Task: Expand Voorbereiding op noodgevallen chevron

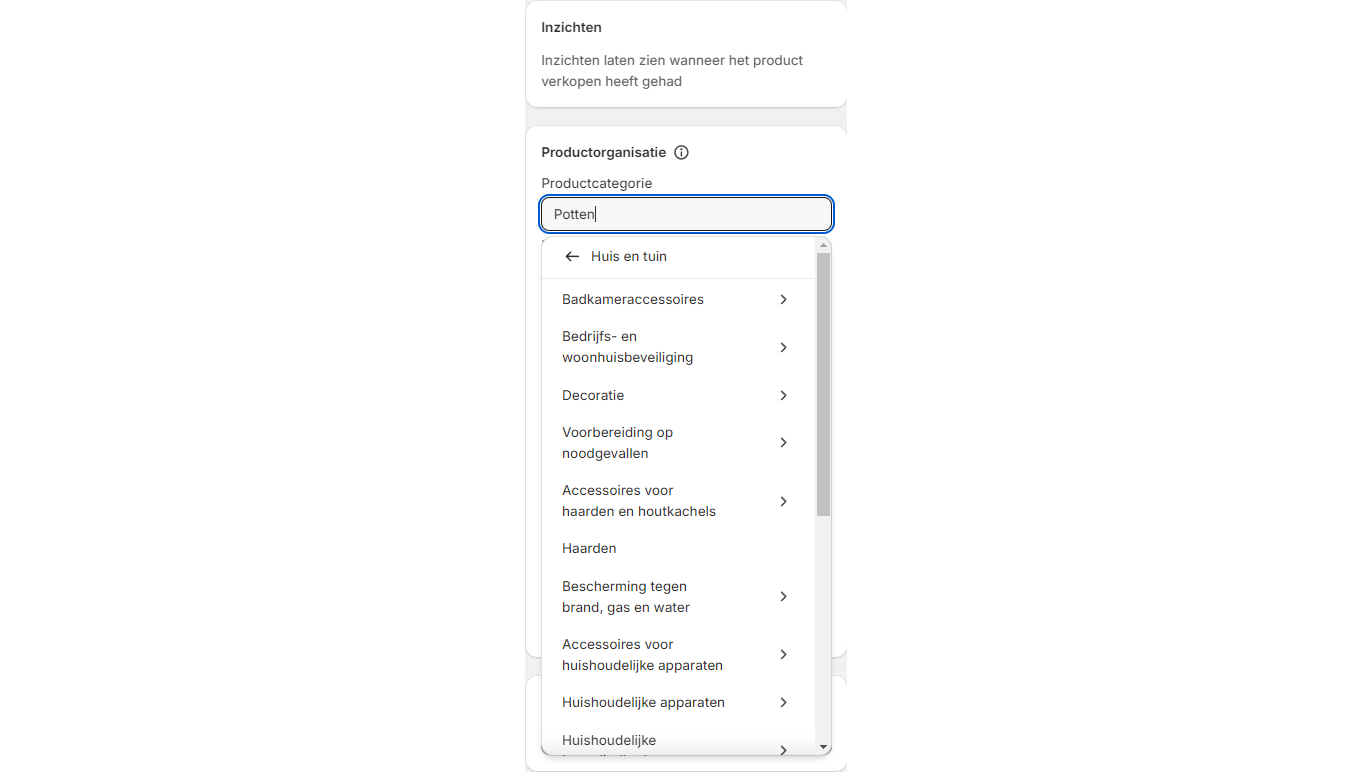Action: coord(783,443)
